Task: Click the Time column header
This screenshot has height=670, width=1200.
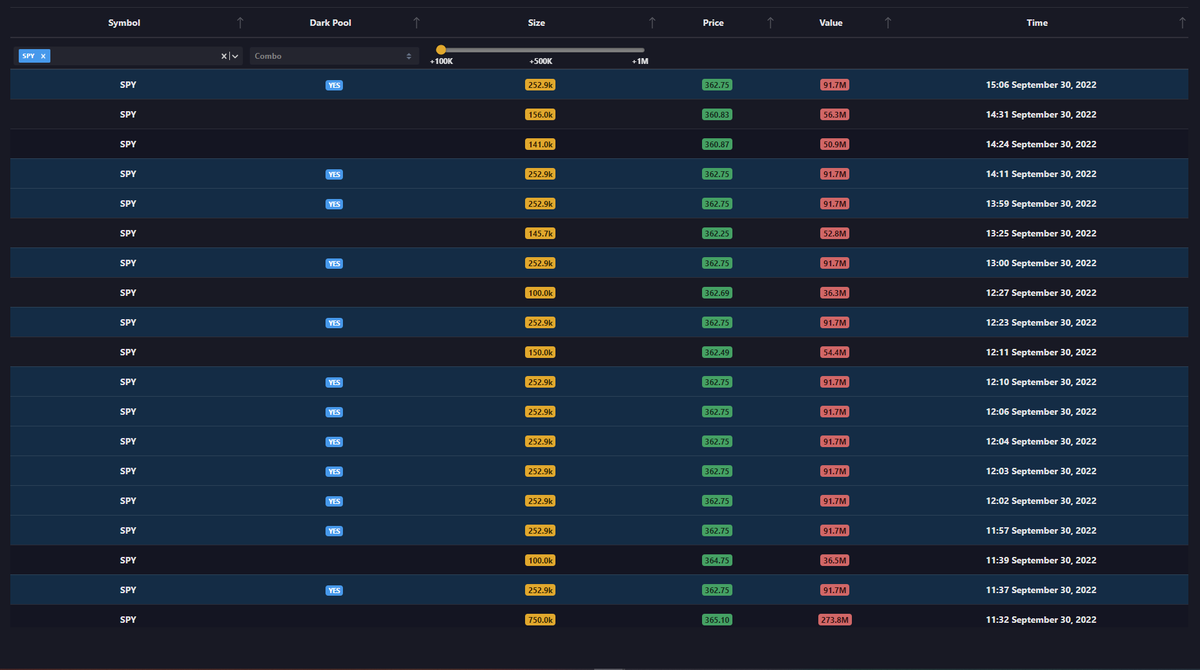Action: (1037, 23)
